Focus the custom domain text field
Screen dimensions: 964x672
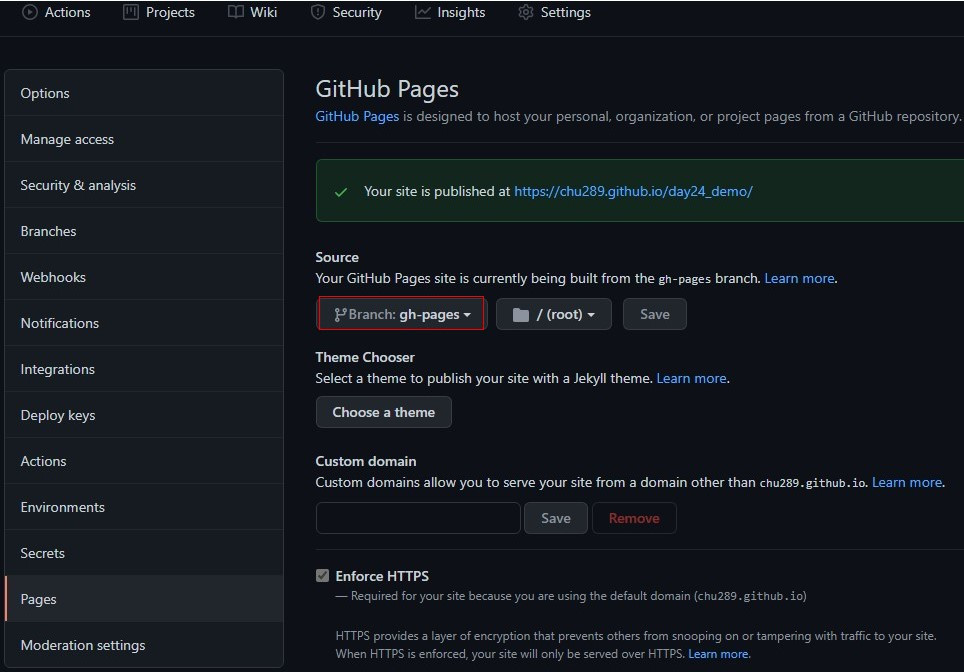pyautogui.click(x=418, y=518)
